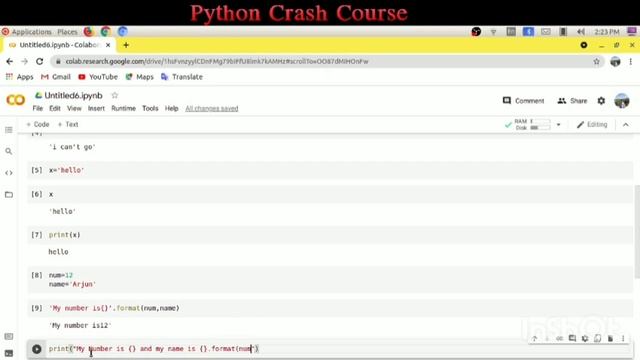Open the YouTube bookmark
The width and height of the screenshot is (640, 360).
[98, 77]
